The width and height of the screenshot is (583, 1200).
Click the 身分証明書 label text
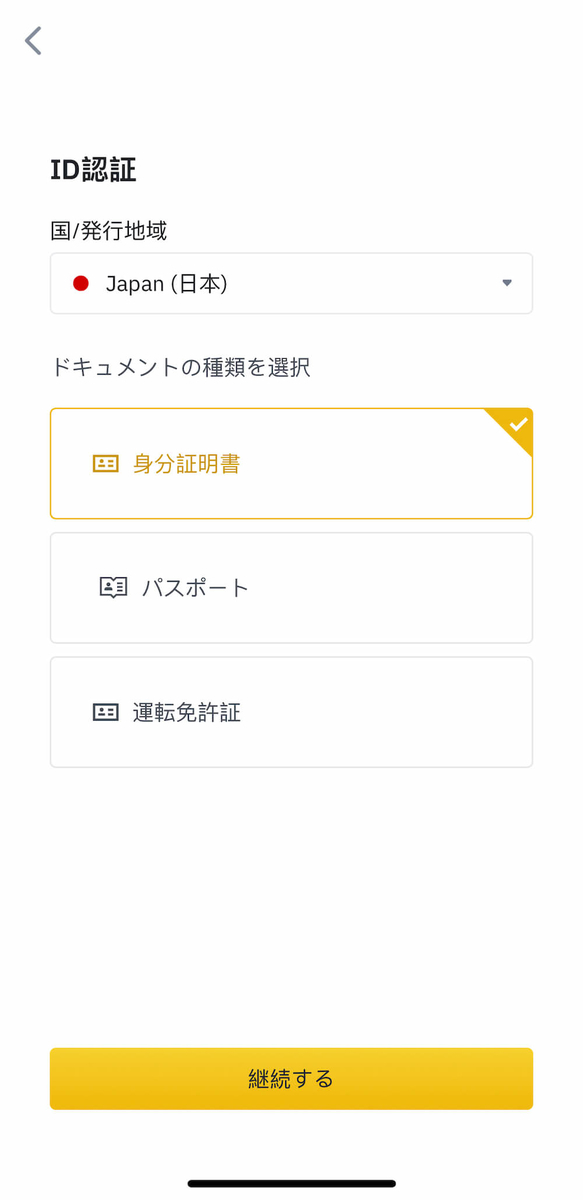[x=187, y=464]
